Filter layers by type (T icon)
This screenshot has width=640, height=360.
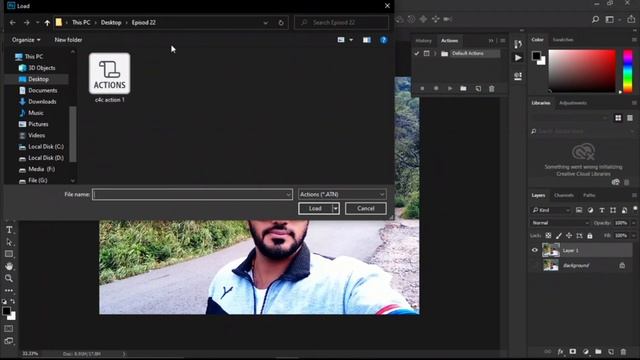[x=602, y=210]
